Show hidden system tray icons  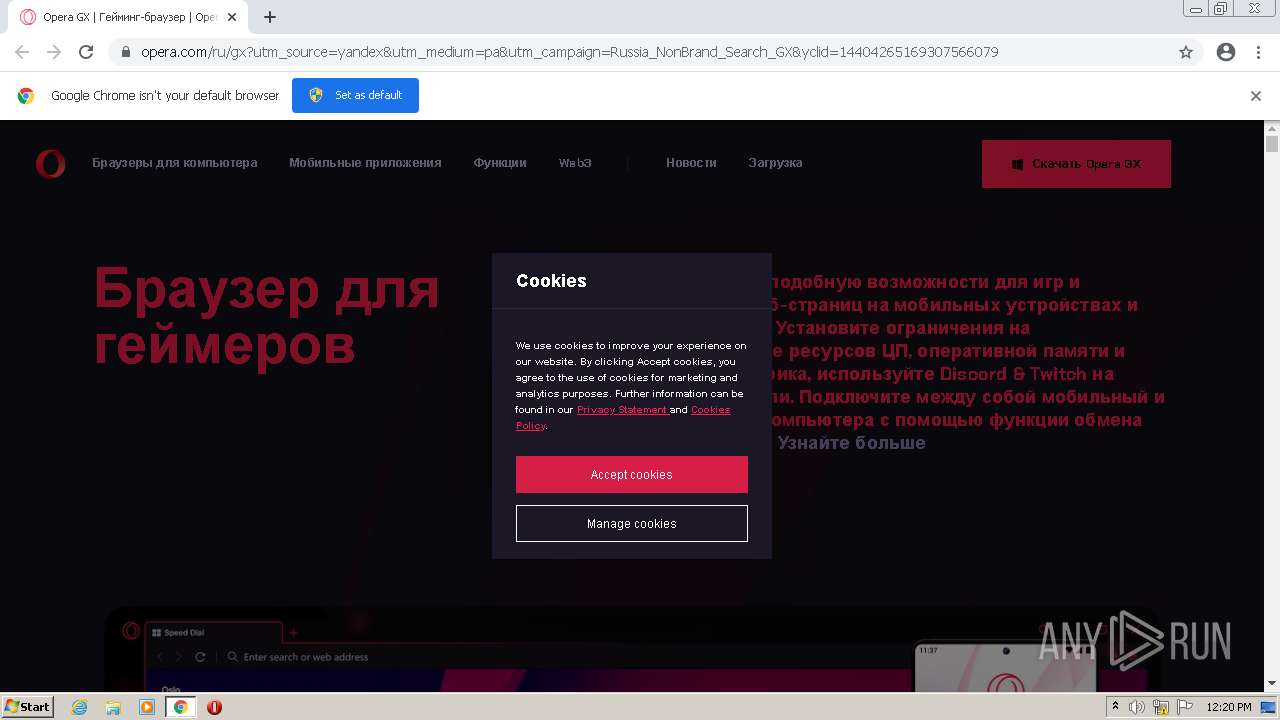(1115, 706)
